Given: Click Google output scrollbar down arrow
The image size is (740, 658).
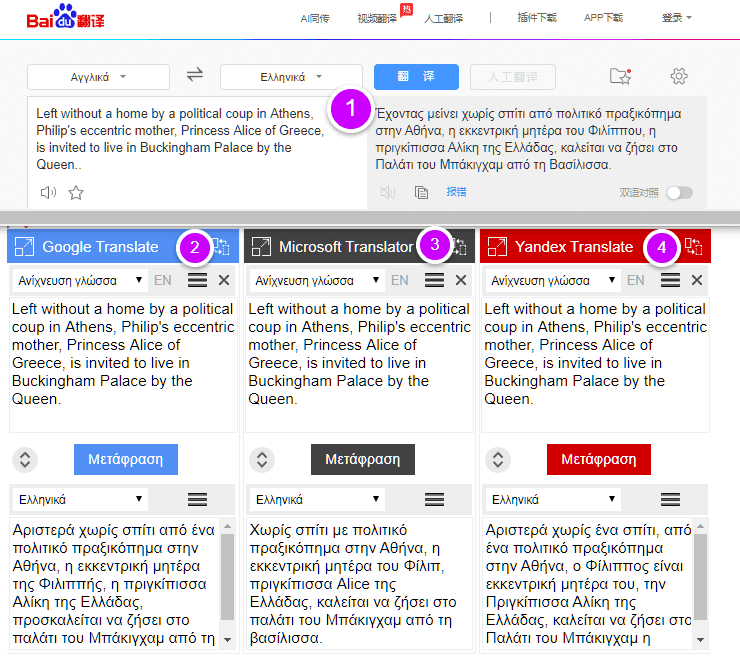Looking at the screenshot, I should click(227, 640).
